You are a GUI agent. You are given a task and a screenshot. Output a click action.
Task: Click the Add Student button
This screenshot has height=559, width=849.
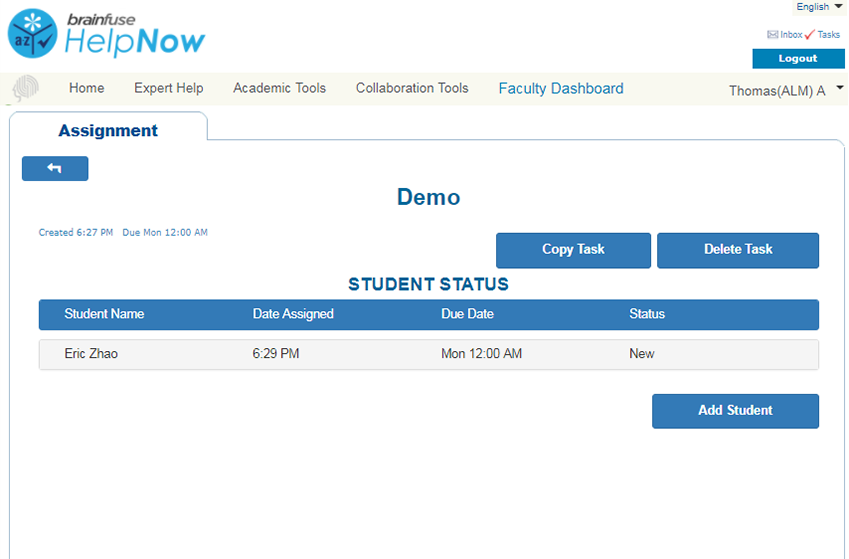(735, 411)
